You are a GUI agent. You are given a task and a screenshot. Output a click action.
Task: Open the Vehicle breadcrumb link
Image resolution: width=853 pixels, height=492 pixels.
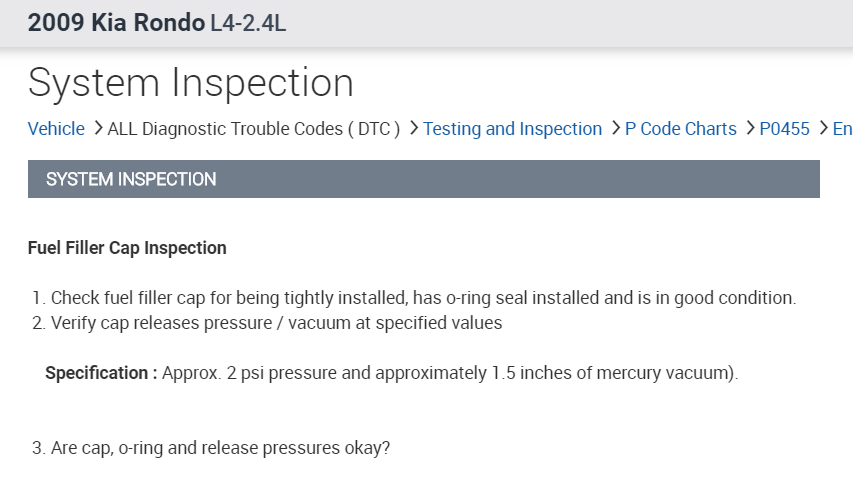(x=56, y=129)
